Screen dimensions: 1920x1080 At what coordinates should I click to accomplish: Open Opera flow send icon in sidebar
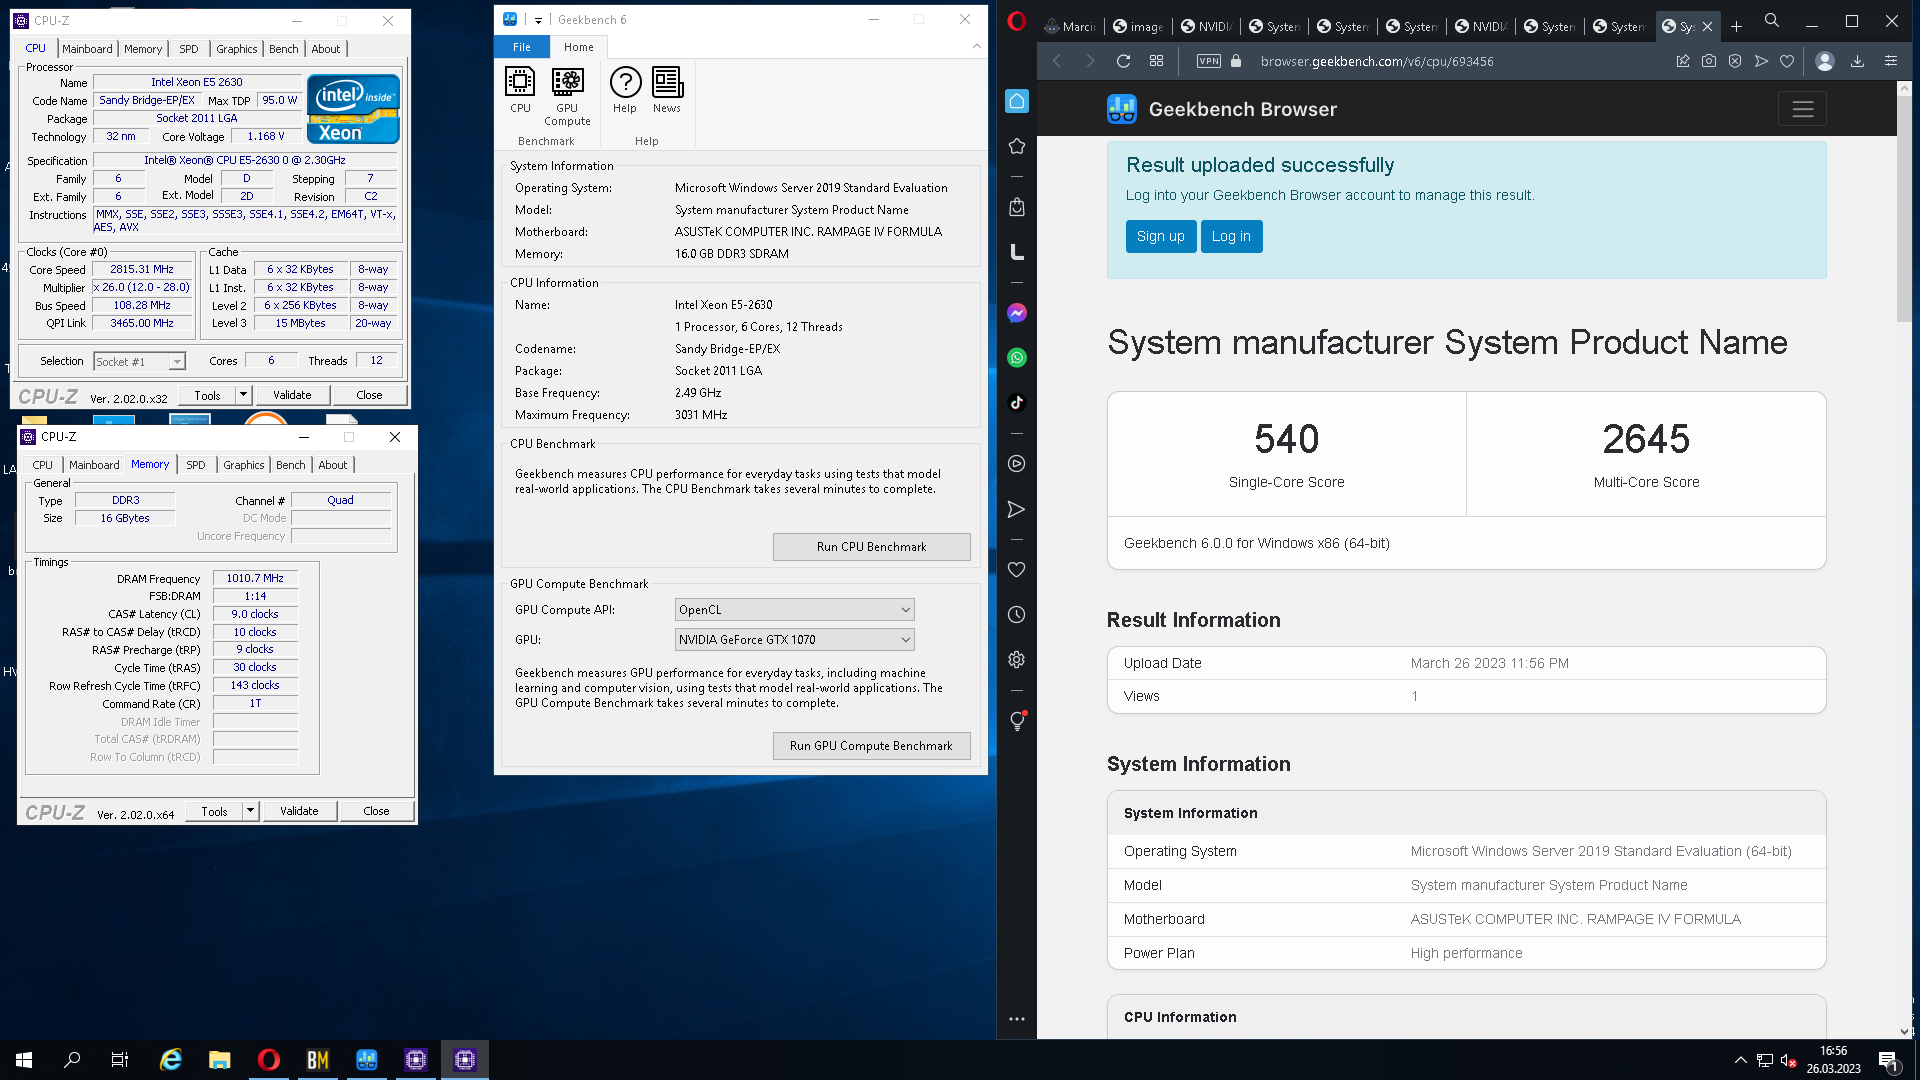pyautogui.click(x=1017, y=510)
